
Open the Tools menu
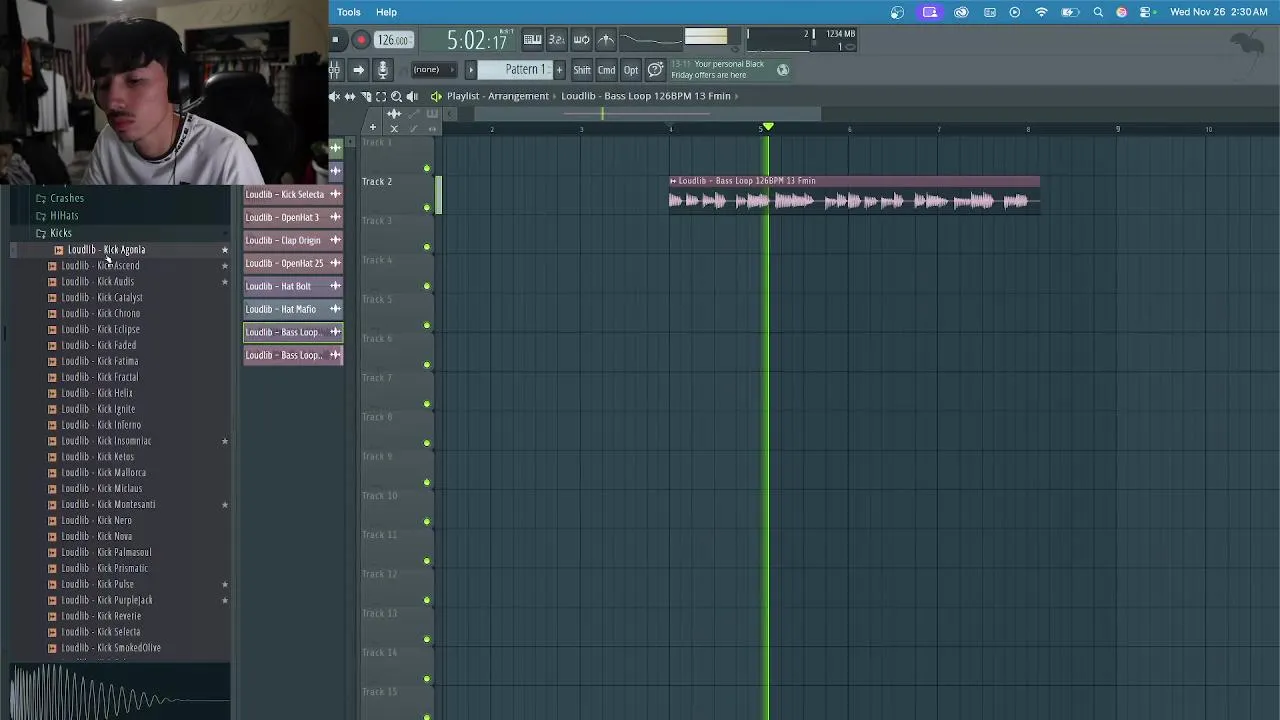[349, 12]
